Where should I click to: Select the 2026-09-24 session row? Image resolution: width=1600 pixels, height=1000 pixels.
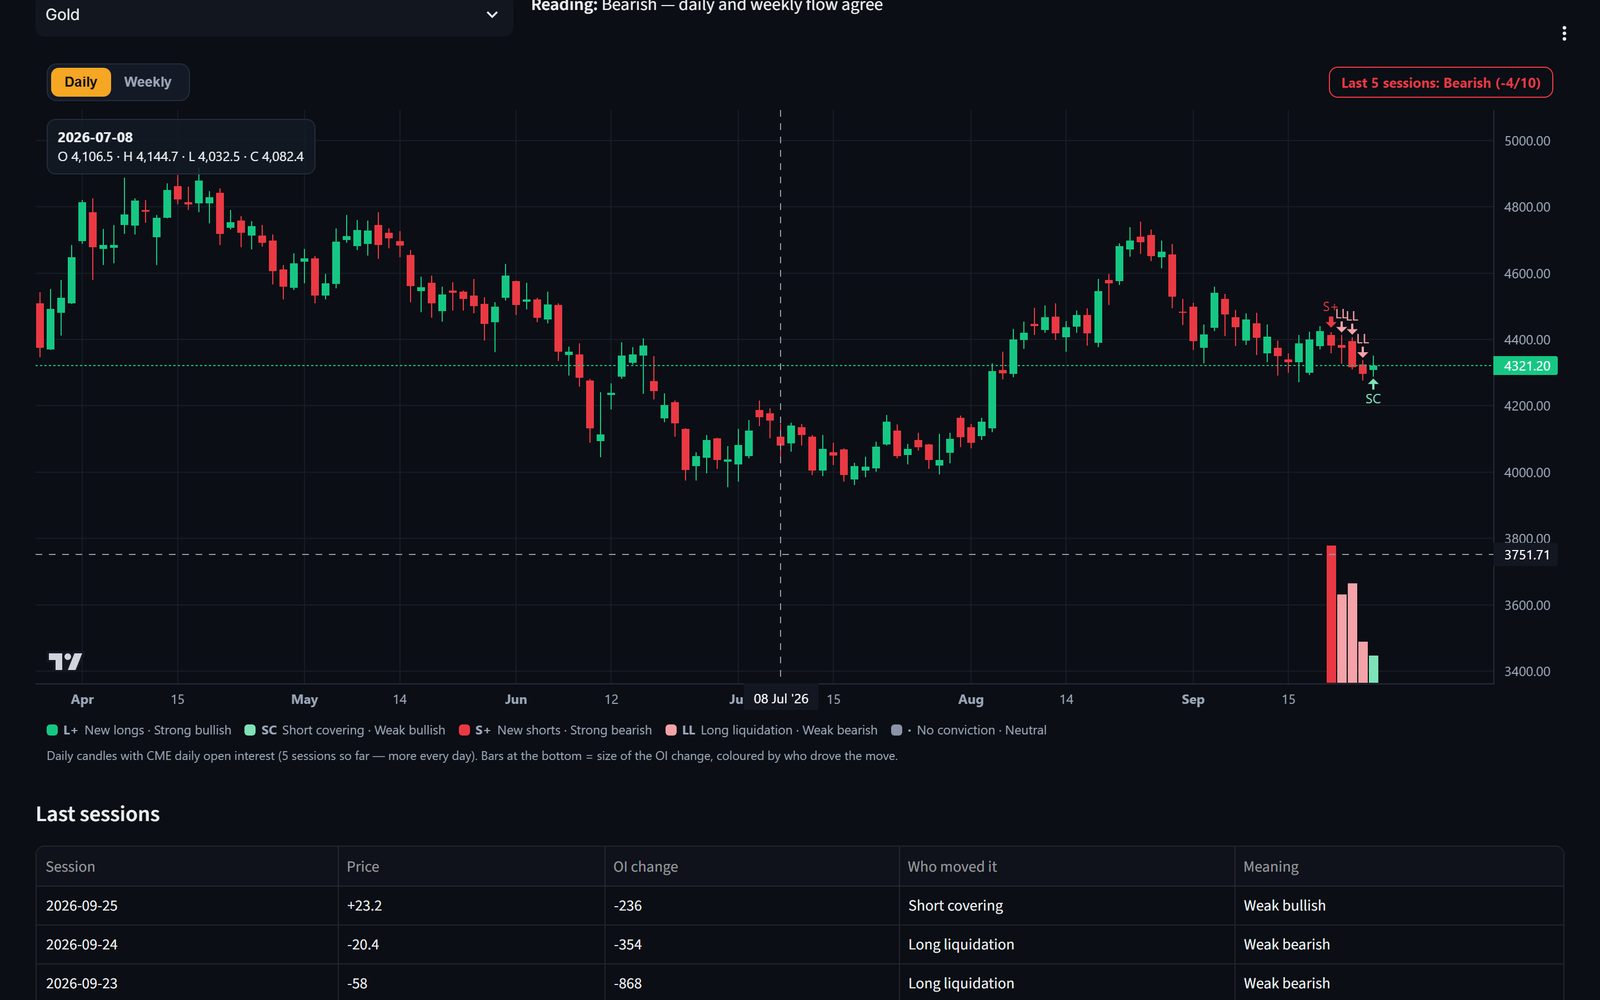click(799, 945)
